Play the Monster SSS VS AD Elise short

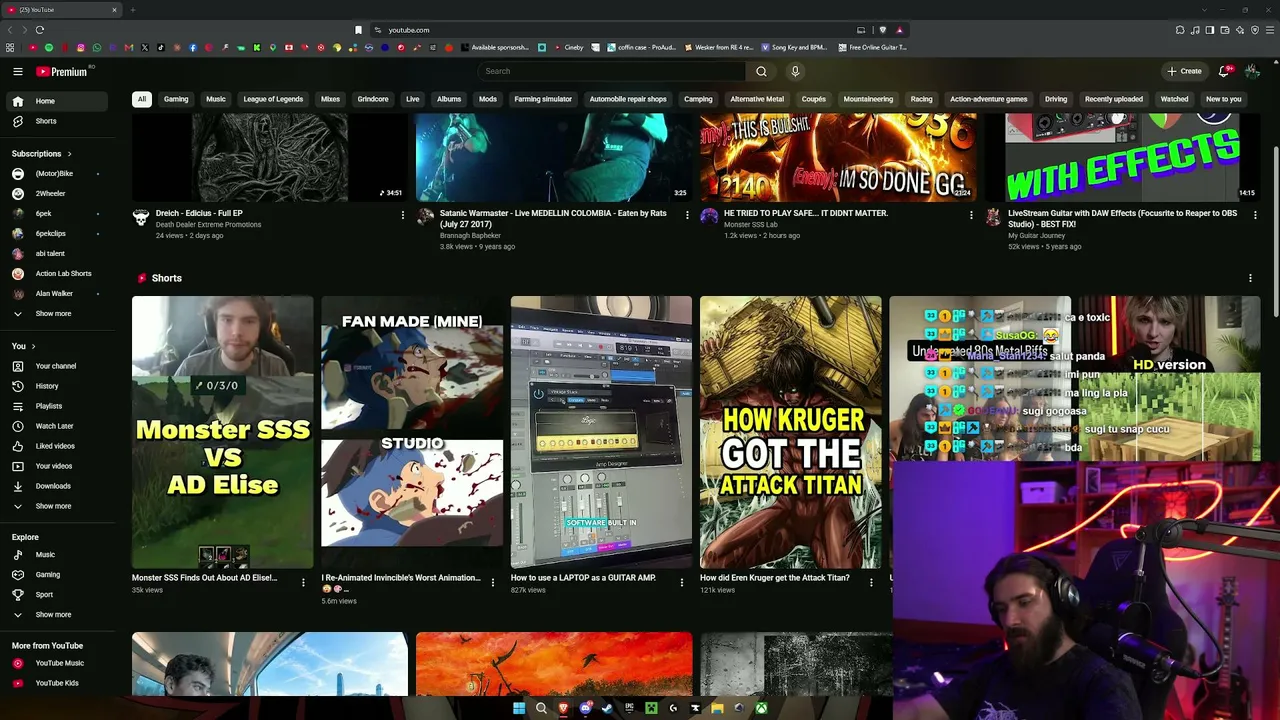tap(222, 432)
